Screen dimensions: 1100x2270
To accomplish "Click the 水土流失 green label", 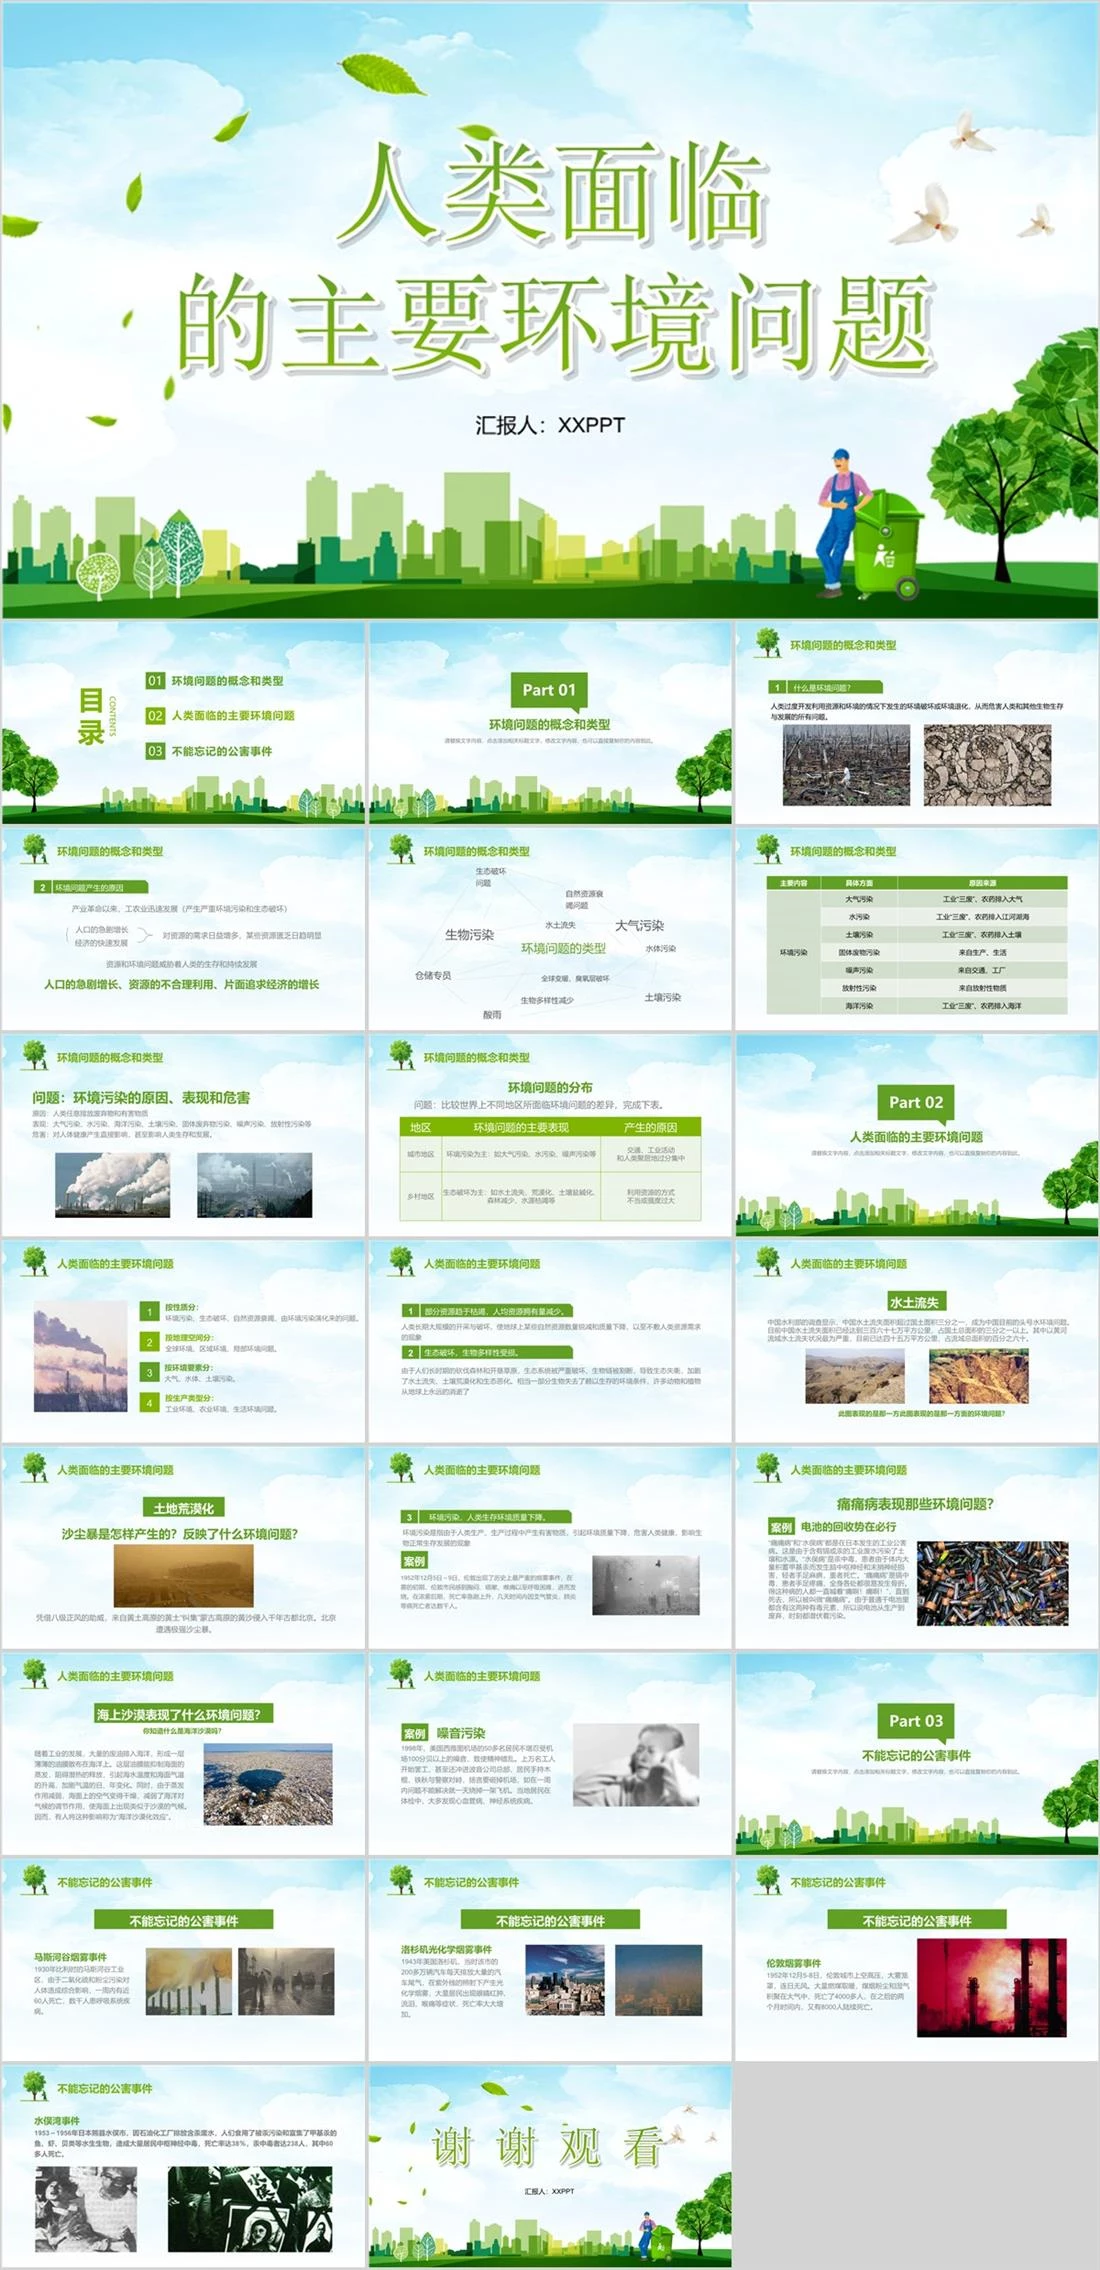I will pyautogui.click(x=915, y=1302).
